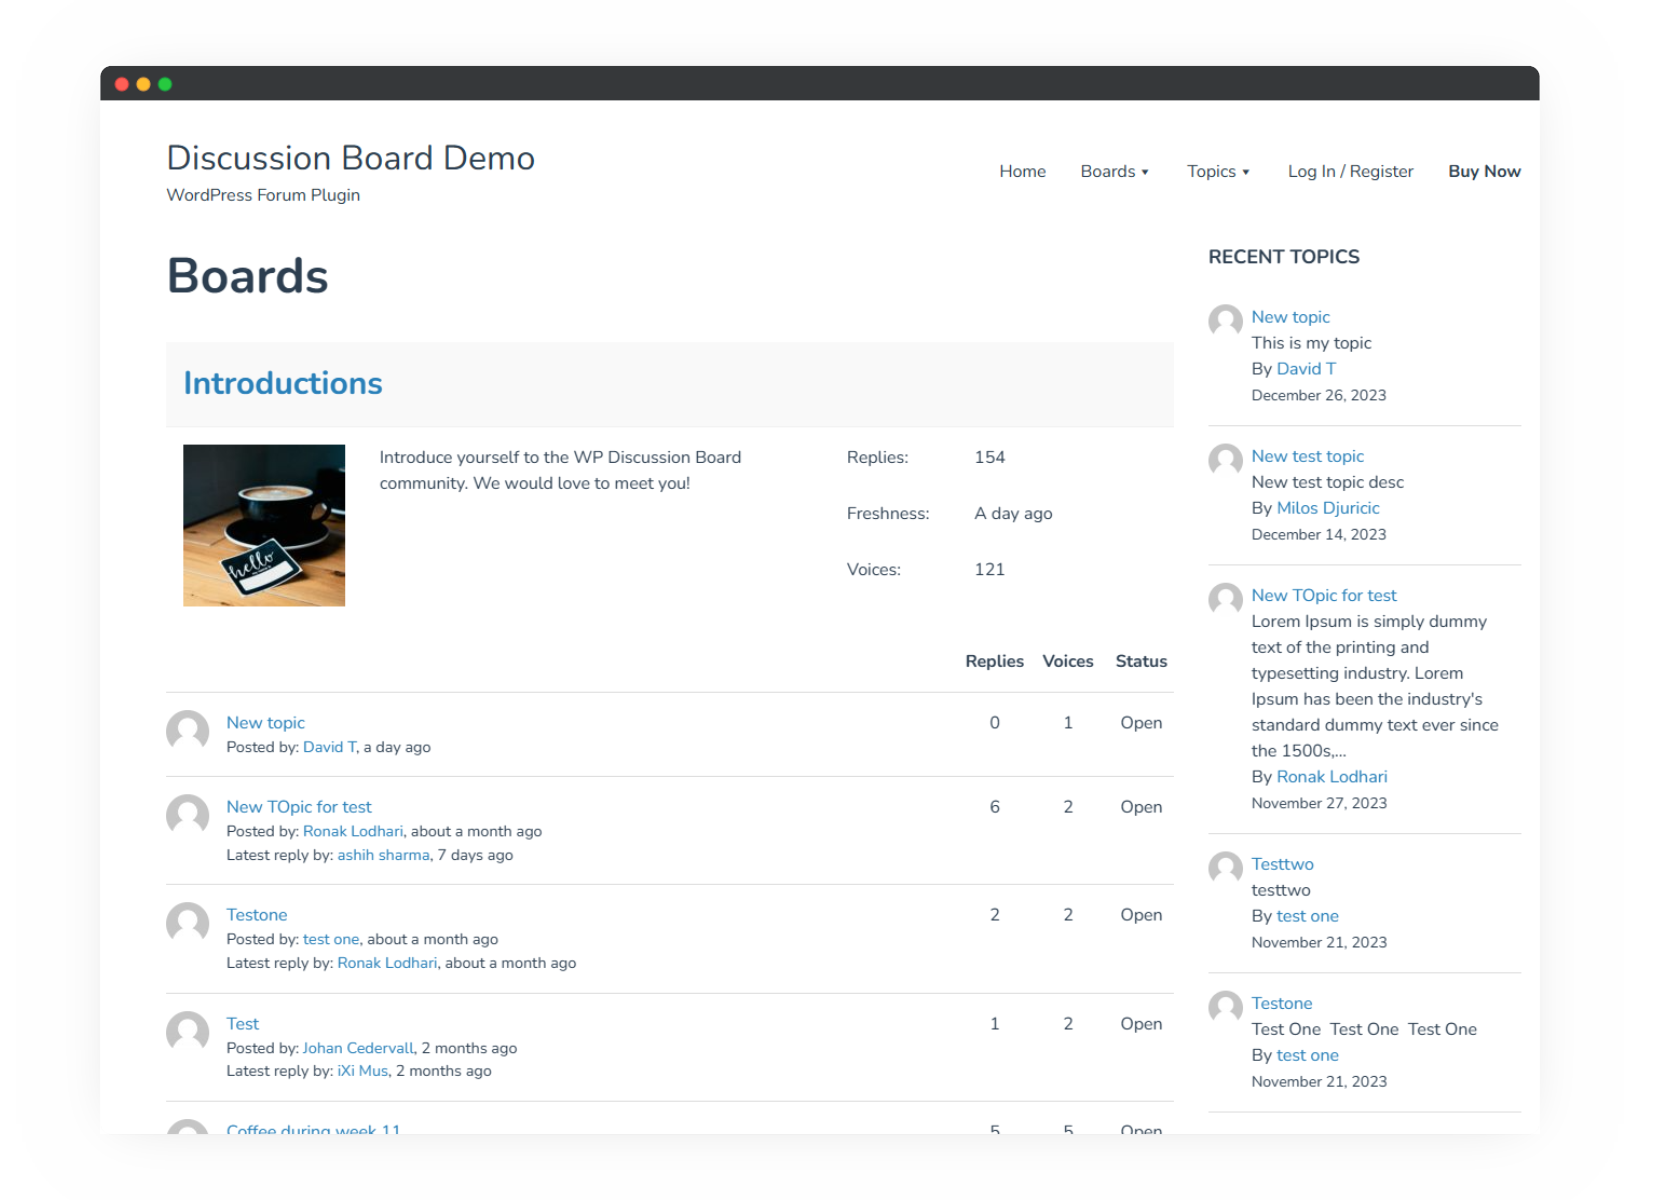
Task: Click the Introductions coffee cup board image
Action: click(264, 524)
